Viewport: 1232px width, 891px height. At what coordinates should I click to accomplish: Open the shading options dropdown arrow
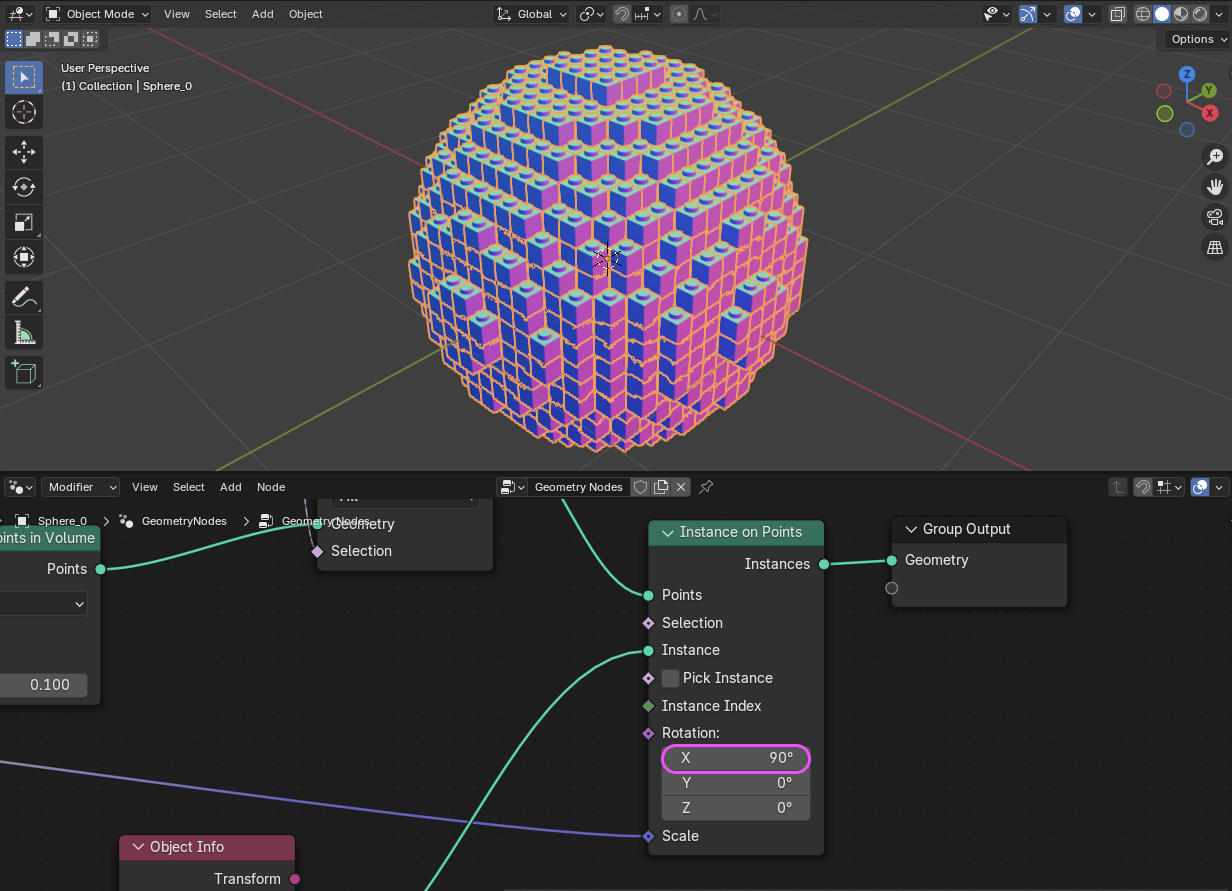1219,14
